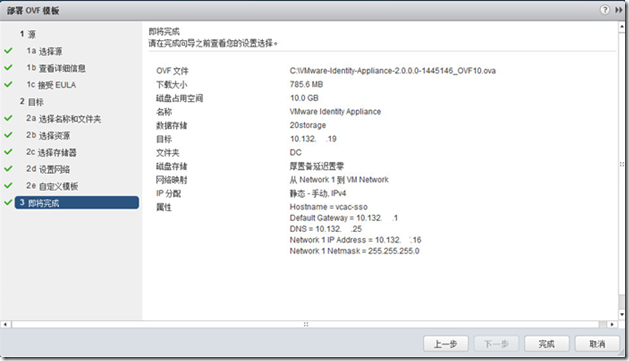Click the 2 目标 section heading
The width and height of the screenshot is (629, 361).
click(x=32, y=101)
